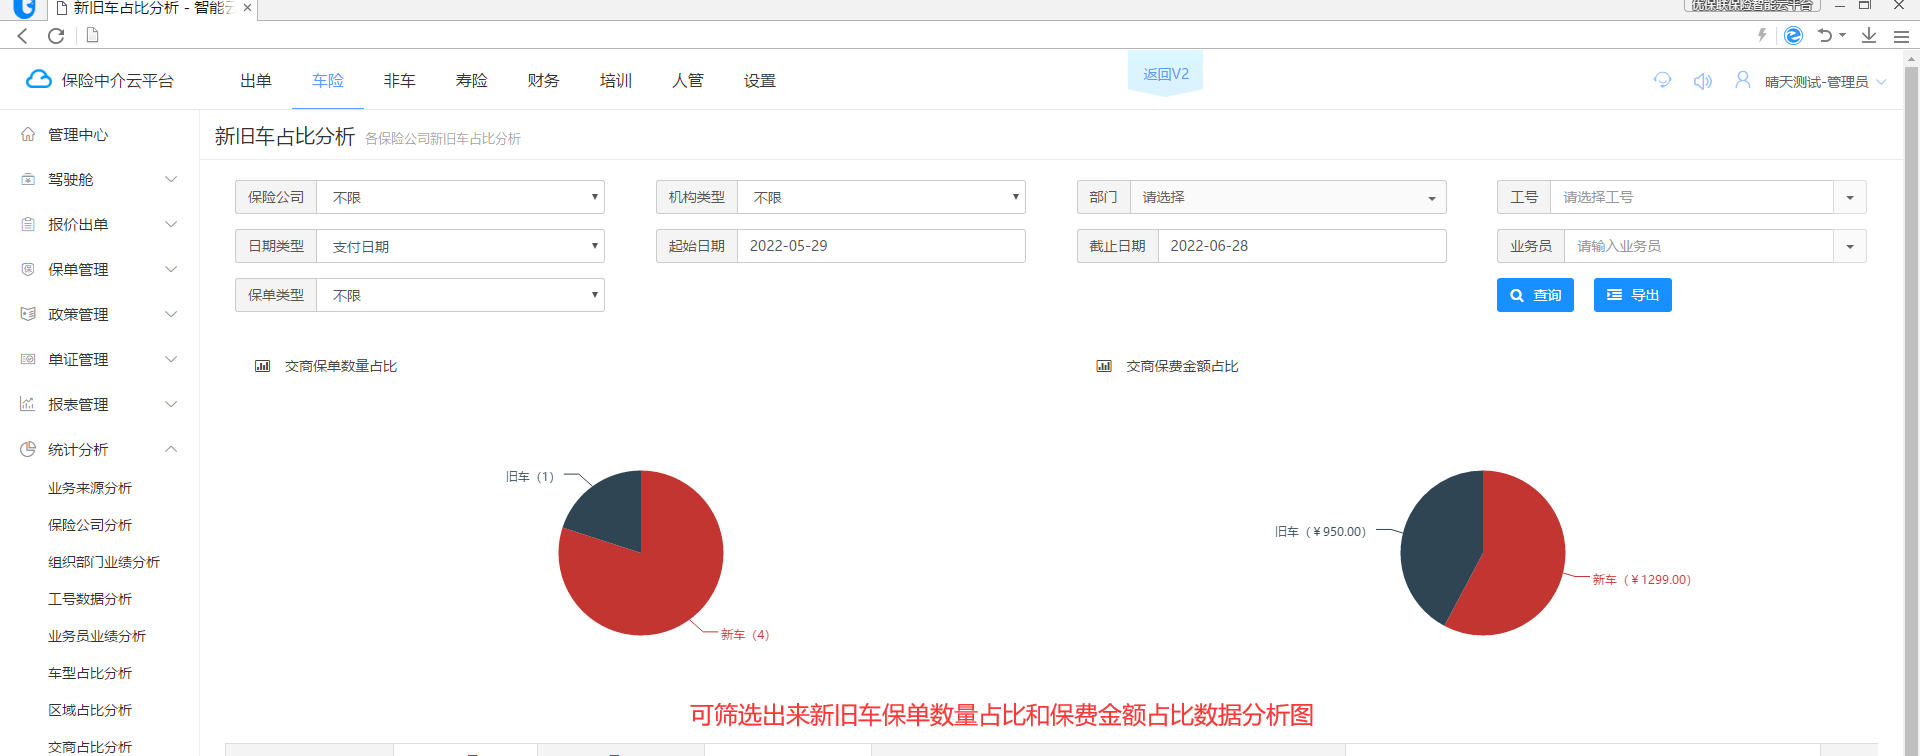This screenshot has height=756, width=1920.
Task: Click the 报价出单 sidebar icon
Action: 28,224
